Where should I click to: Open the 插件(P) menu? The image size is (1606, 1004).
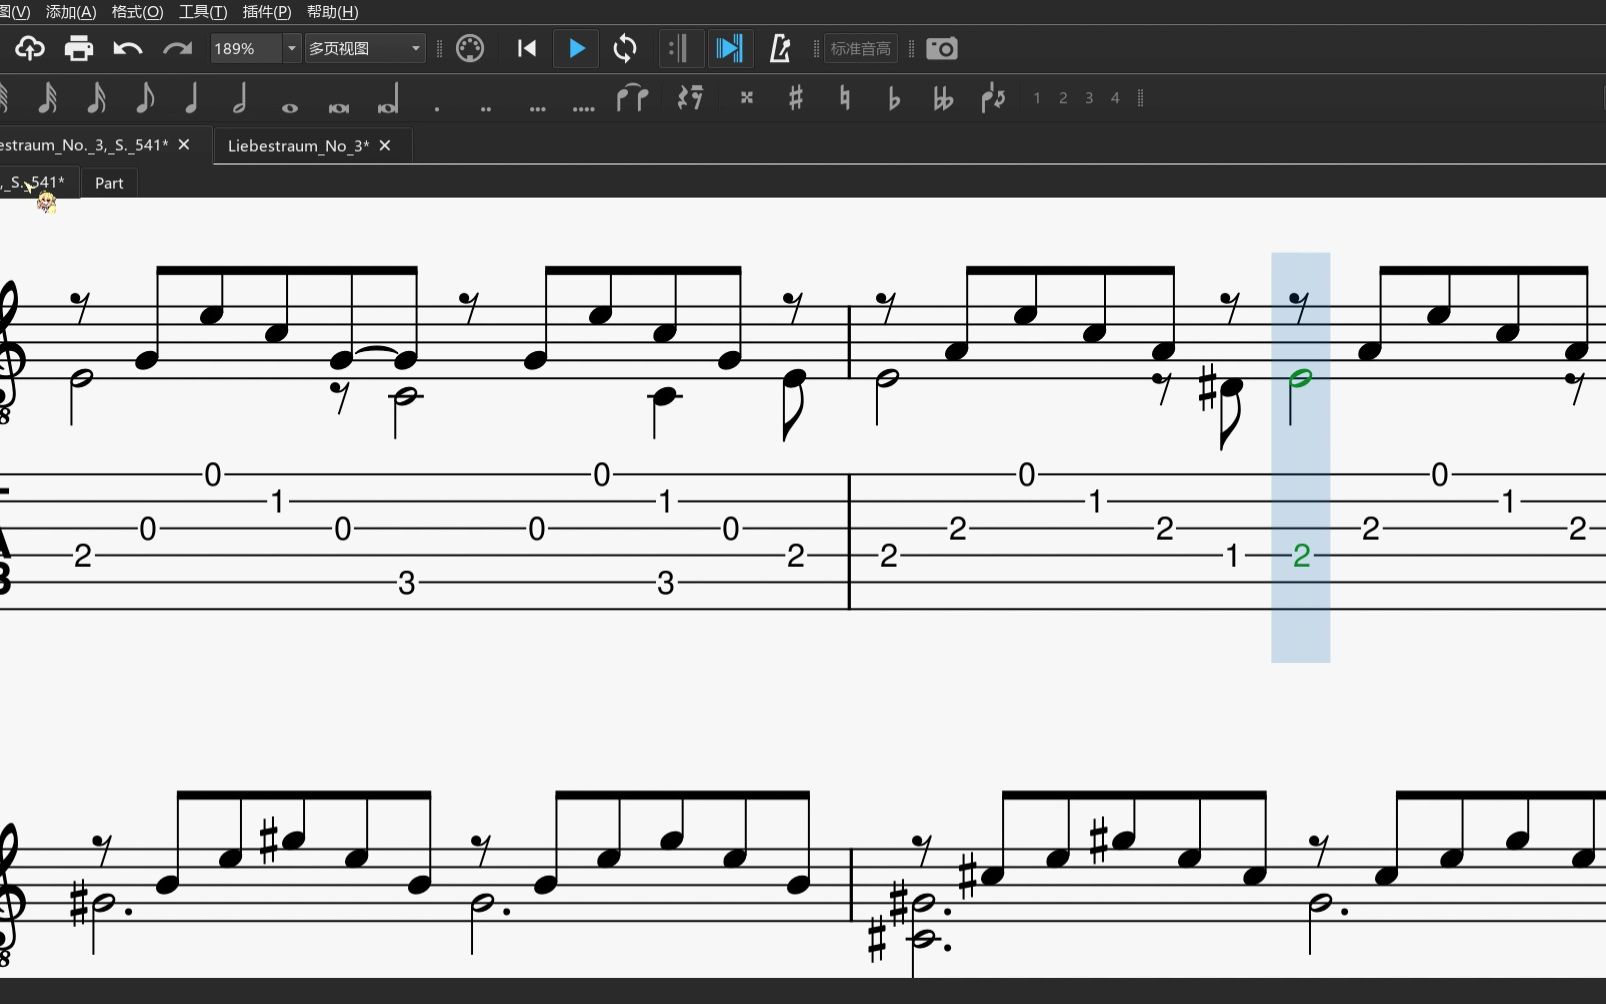point(267,12)
